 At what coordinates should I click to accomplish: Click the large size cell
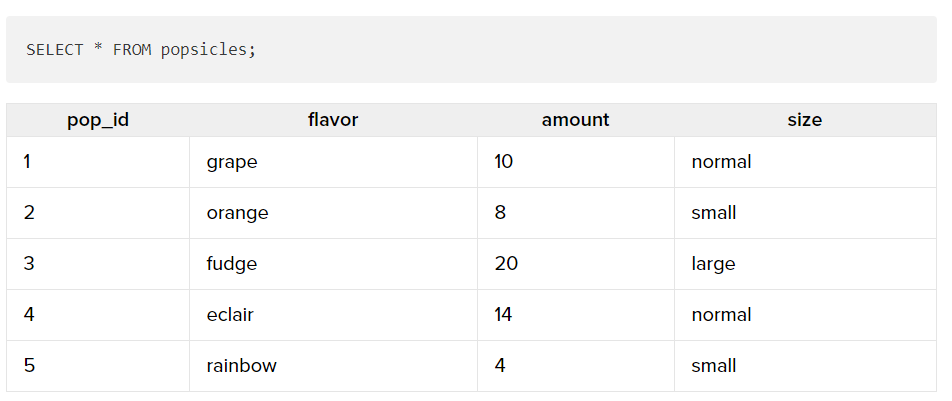tap(805, 264)
